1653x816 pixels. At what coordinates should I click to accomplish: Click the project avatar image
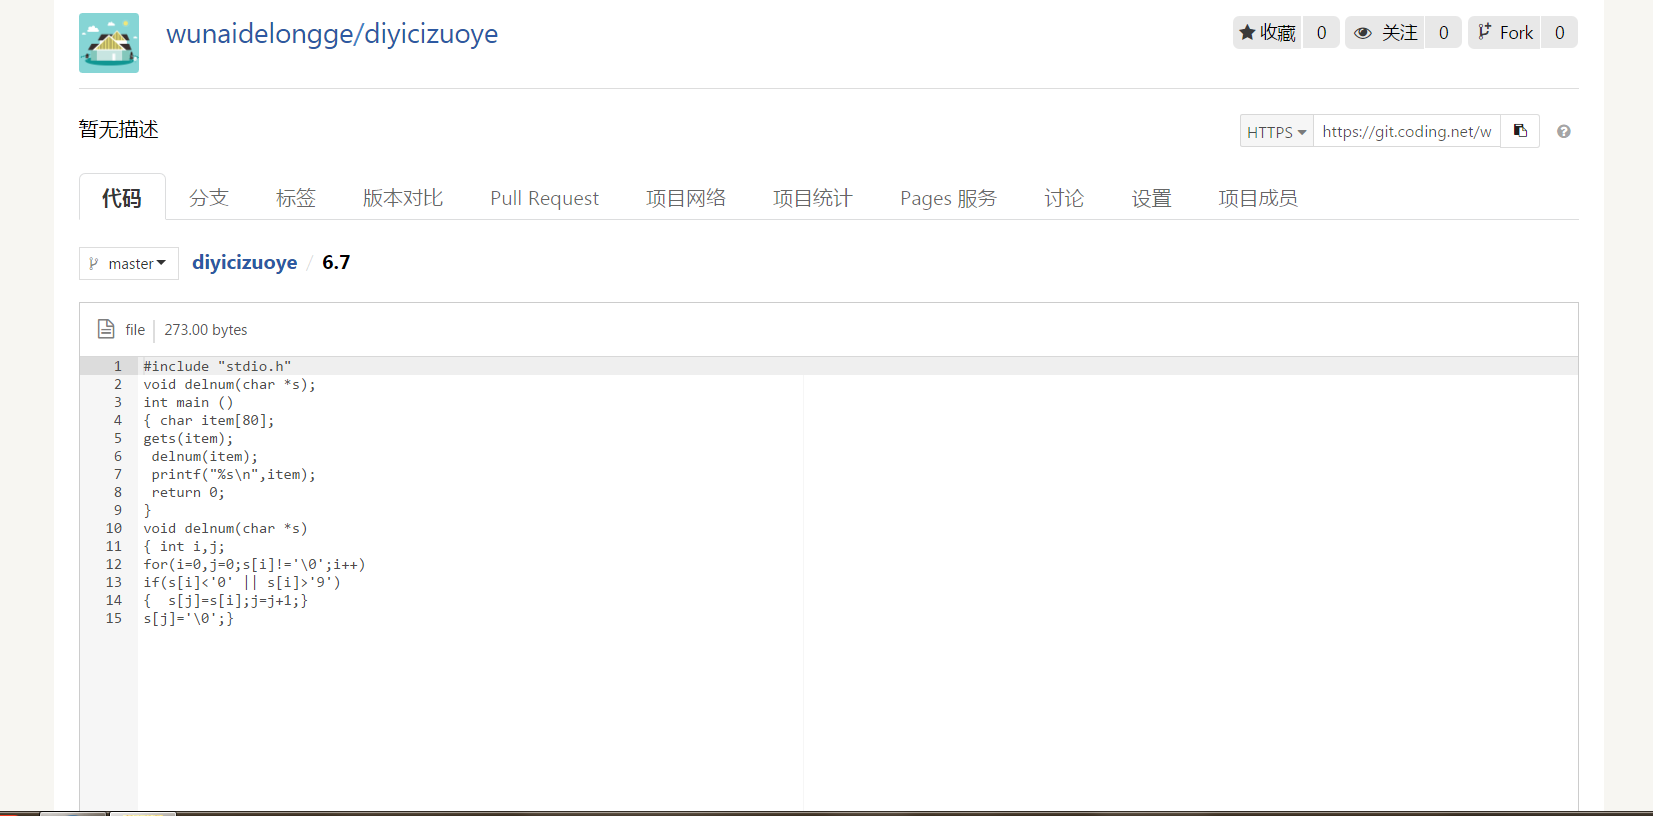pyautogui.click(x=109, y=43)
